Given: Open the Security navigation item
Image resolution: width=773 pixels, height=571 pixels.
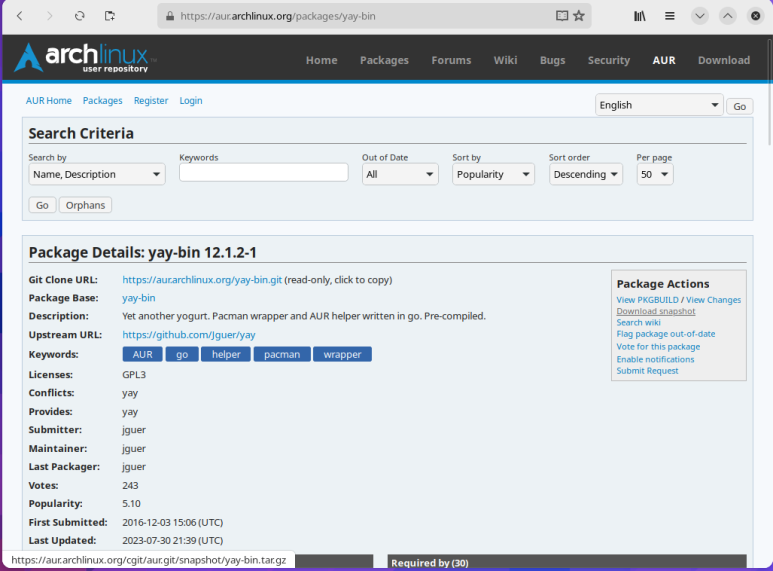Looking at the screenshot, I should pyautogui.click(x=609, y=60).
